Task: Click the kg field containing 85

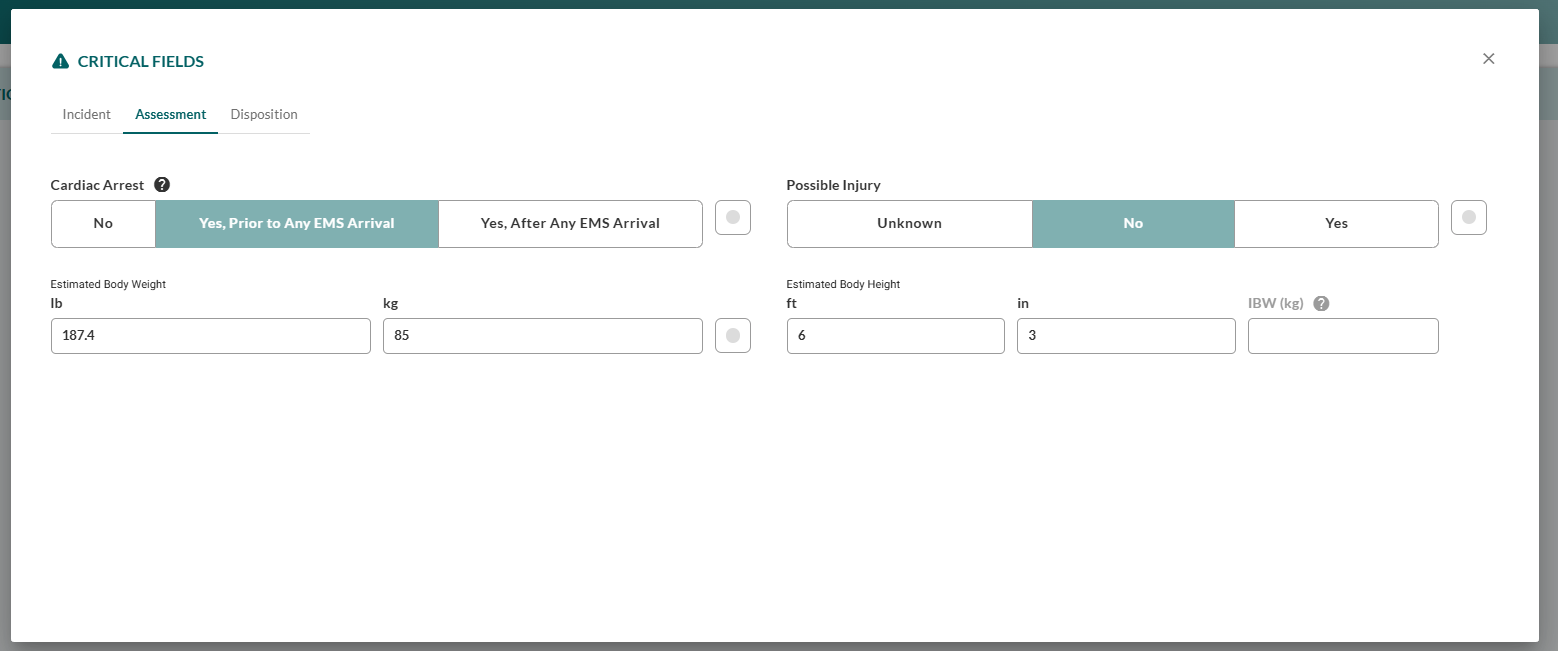Action: click(542, 336)
